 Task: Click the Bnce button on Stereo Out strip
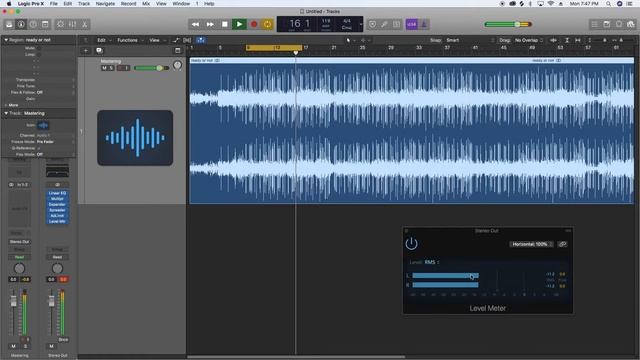click(63, 340)
